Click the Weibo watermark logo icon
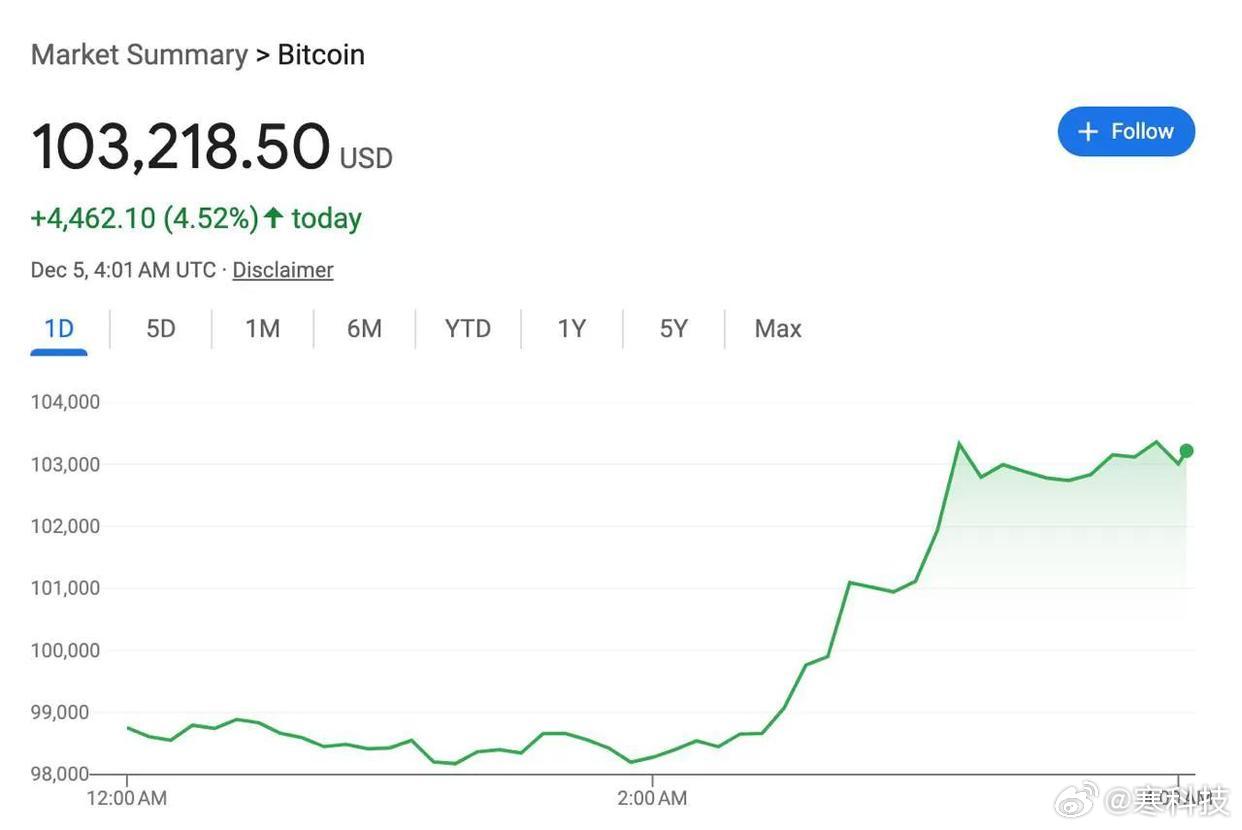The image size is (1242, 830). tap(1079, 800)
